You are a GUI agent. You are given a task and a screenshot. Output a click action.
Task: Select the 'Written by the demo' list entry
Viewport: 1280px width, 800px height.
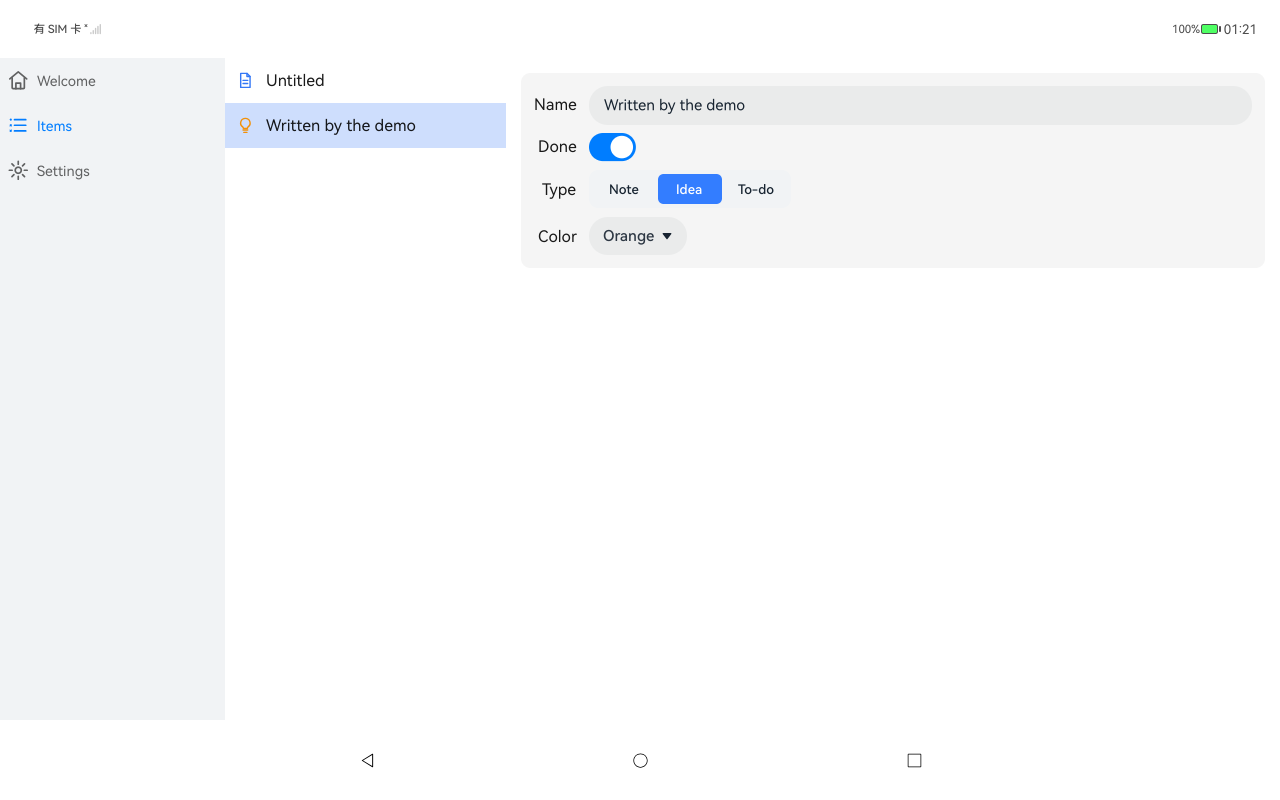point(365,126)
